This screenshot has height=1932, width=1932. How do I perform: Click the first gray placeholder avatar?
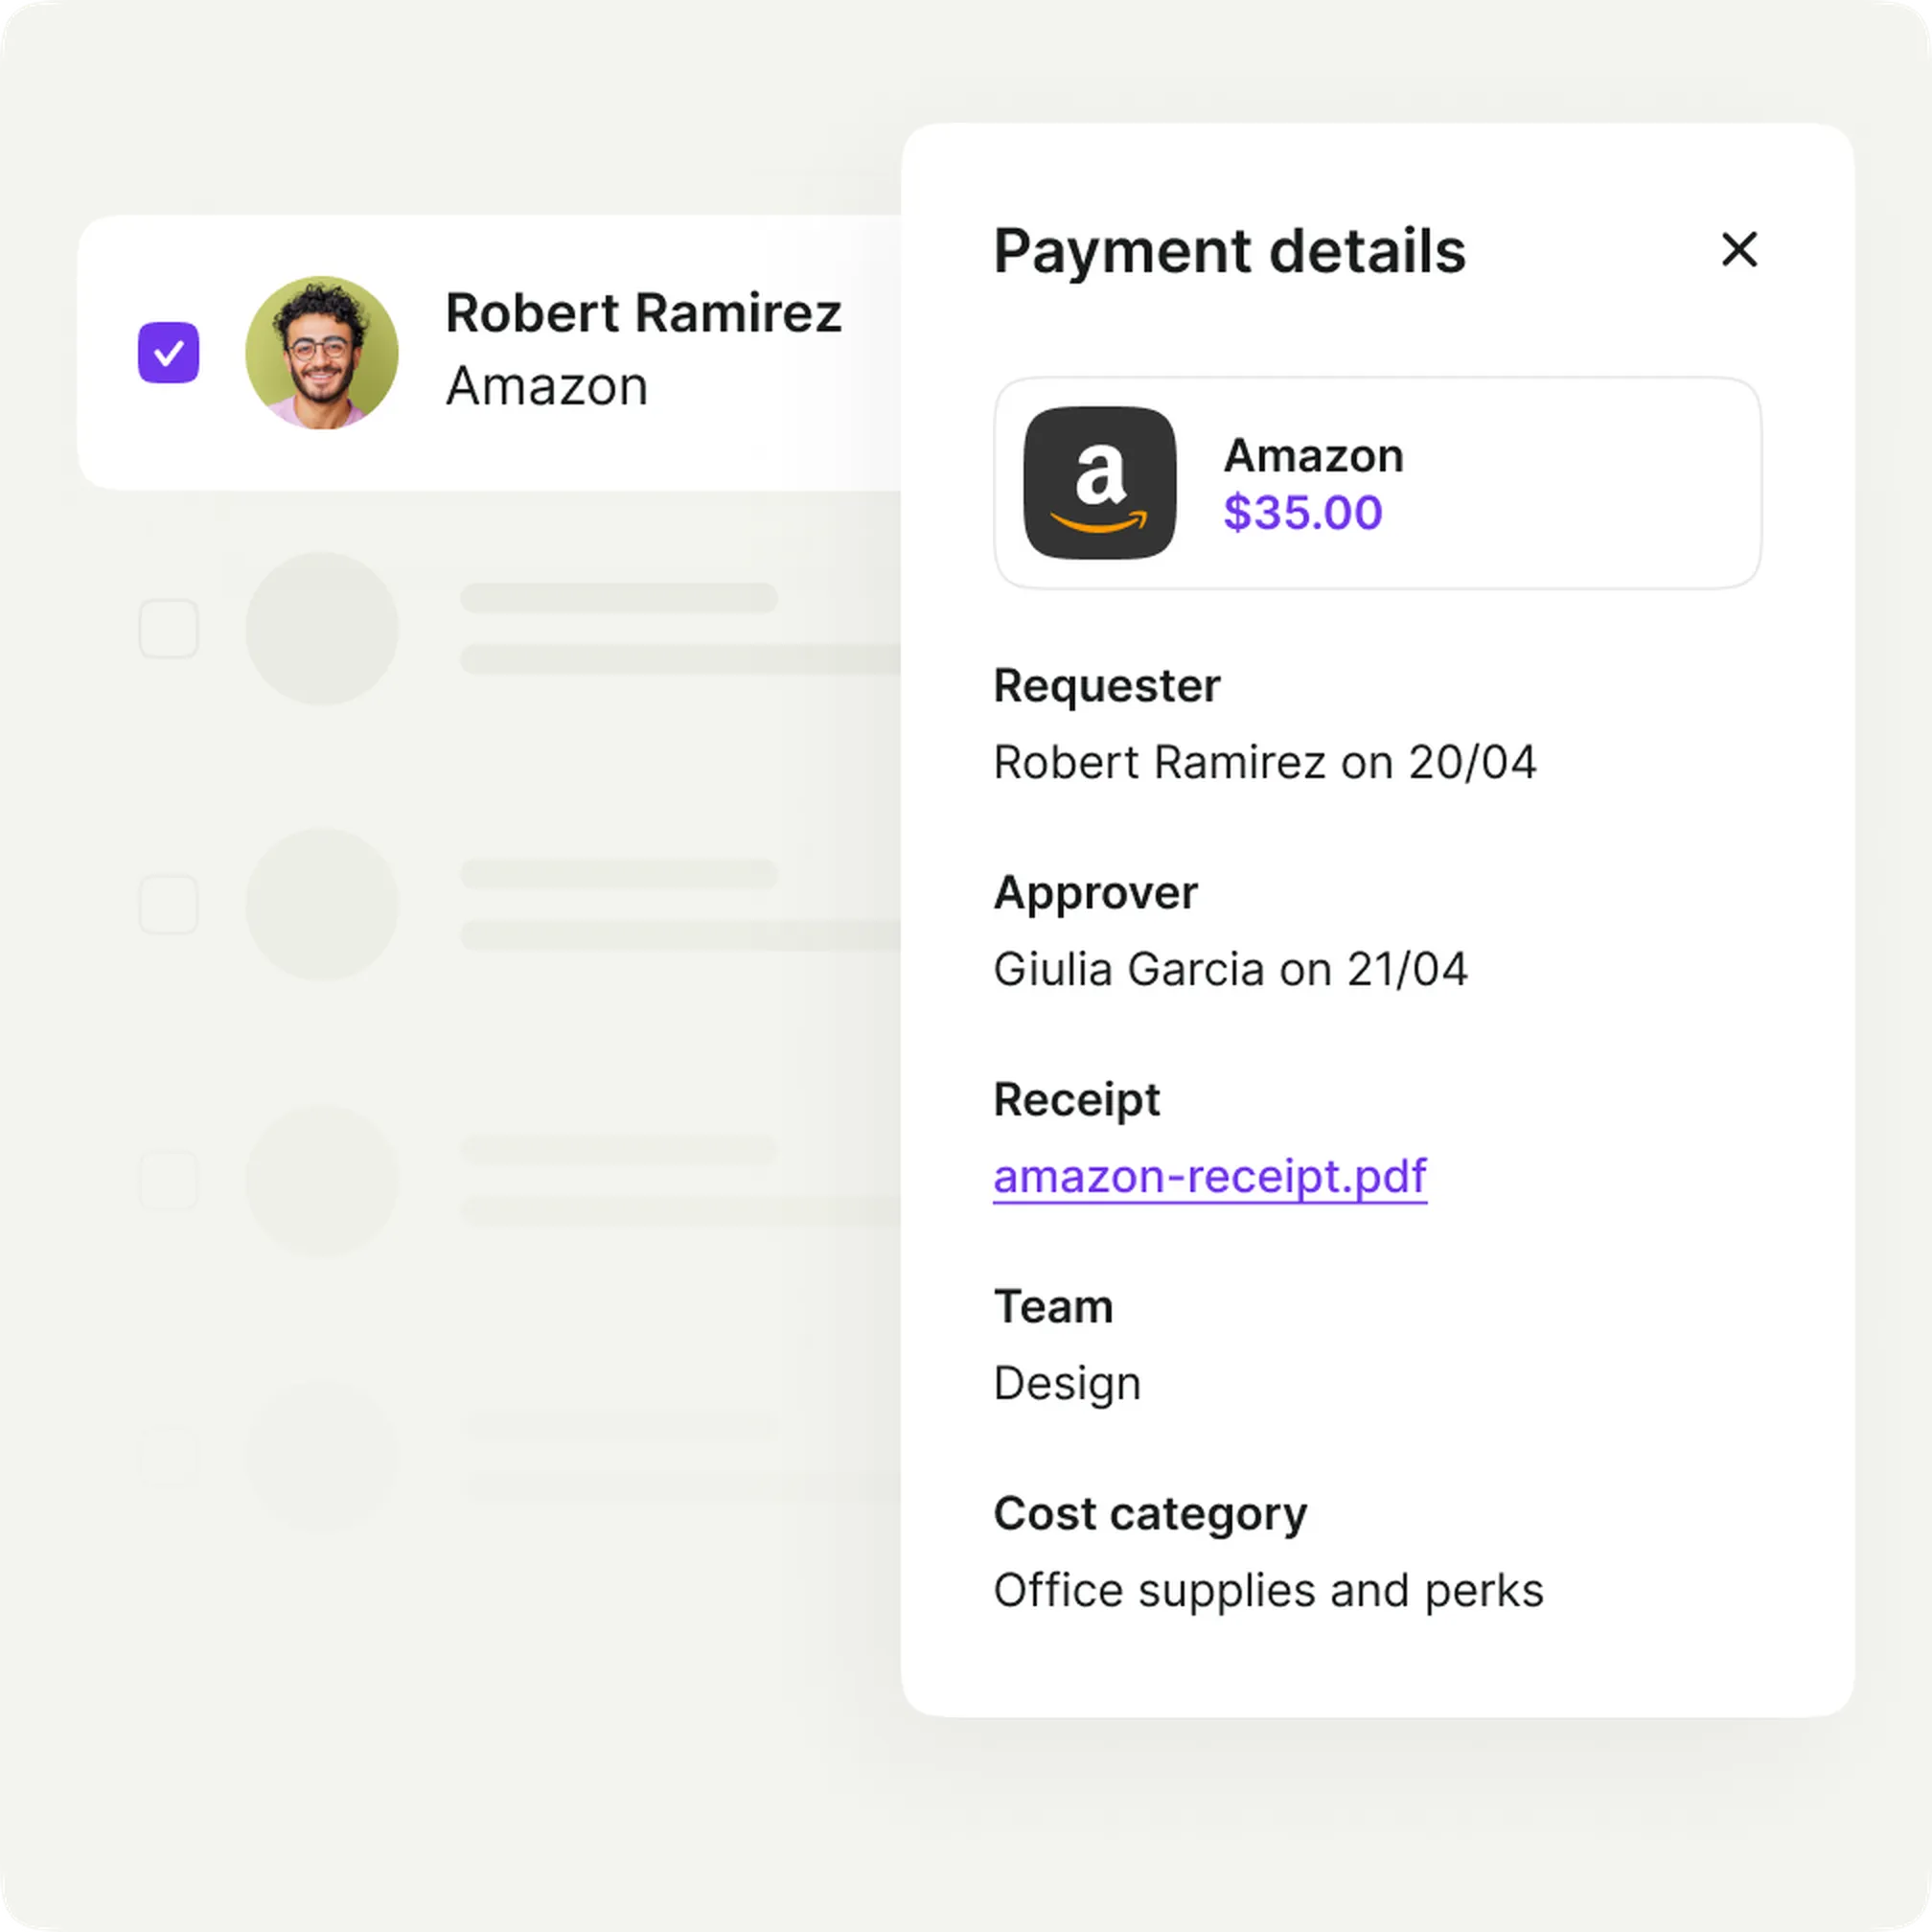pos(321,628)
